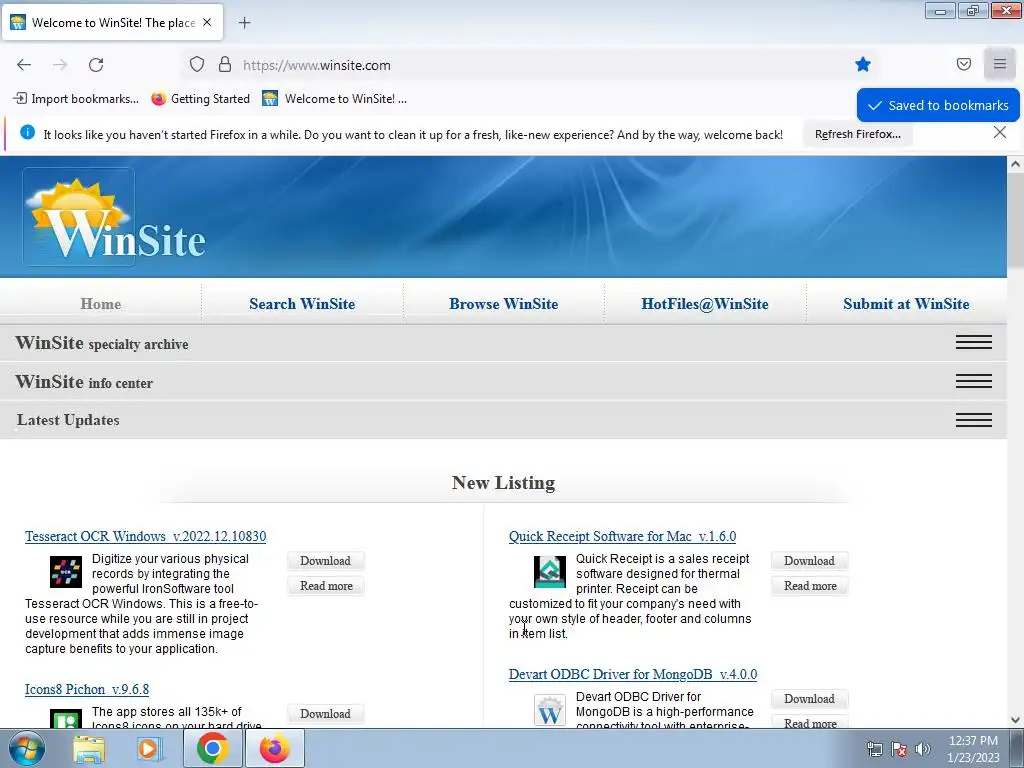The width and height of the screenshot is (1024, 768).
Task: Click the blue bookmark star
Action: coord(863,64)
